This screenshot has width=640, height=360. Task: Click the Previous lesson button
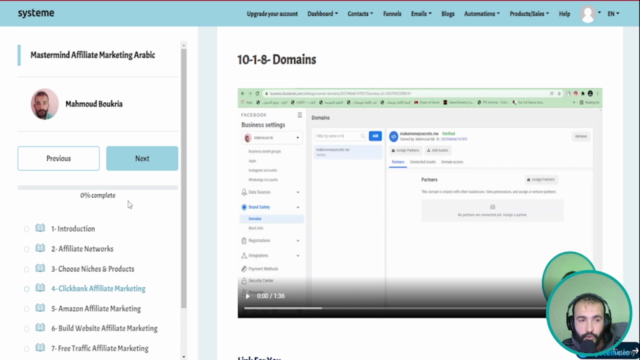click(58, 158)
